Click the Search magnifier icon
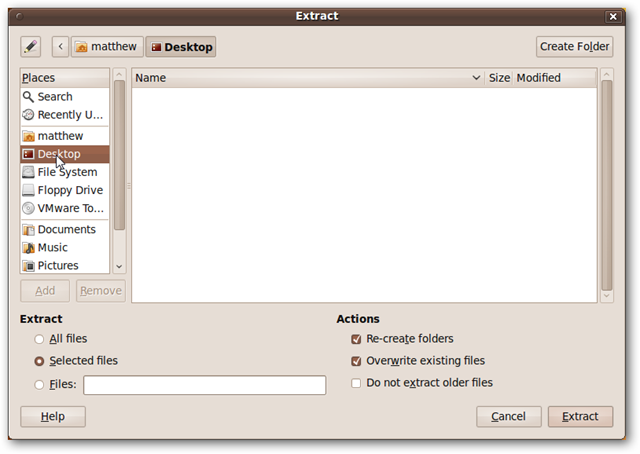 point(28,97)
